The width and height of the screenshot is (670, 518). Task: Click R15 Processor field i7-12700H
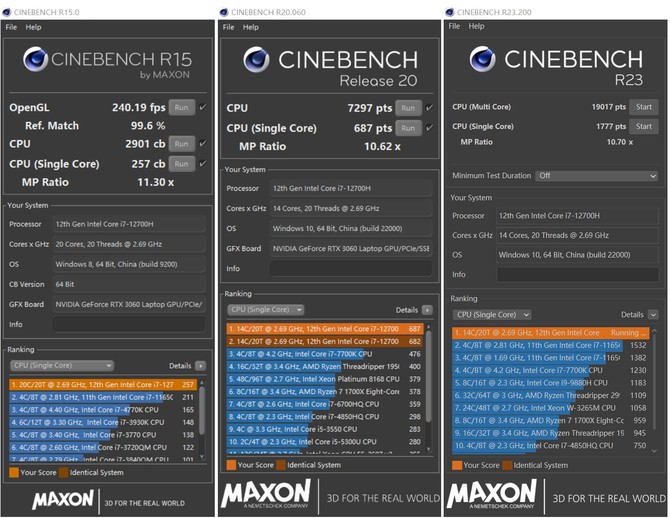(129, 224)
